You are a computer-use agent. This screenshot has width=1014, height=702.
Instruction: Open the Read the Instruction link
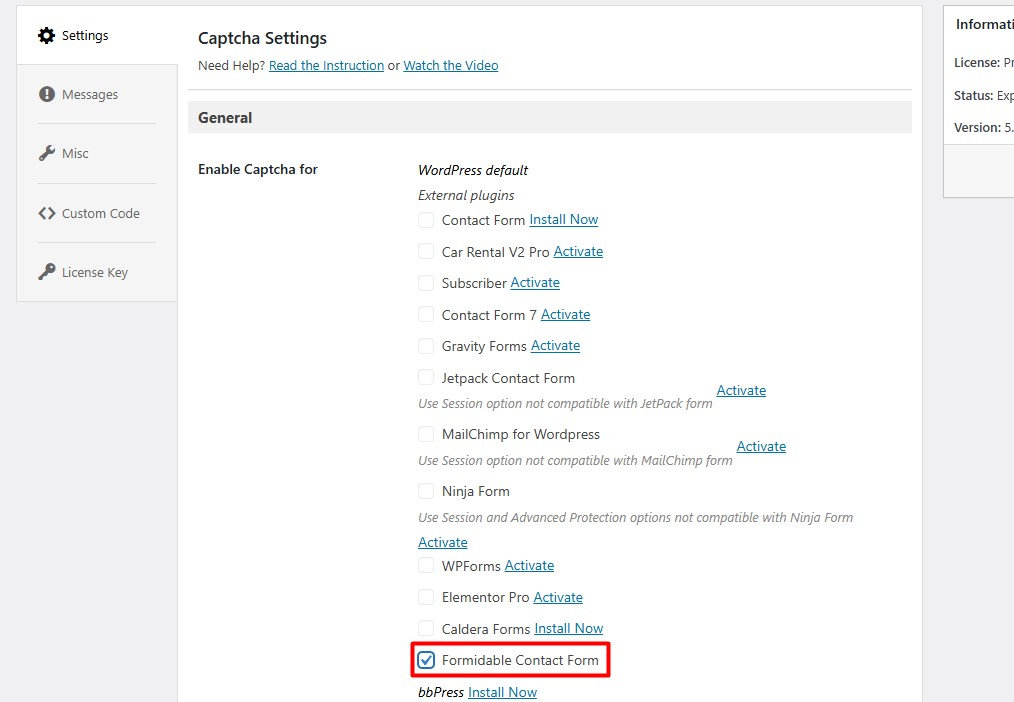(326, 65)
